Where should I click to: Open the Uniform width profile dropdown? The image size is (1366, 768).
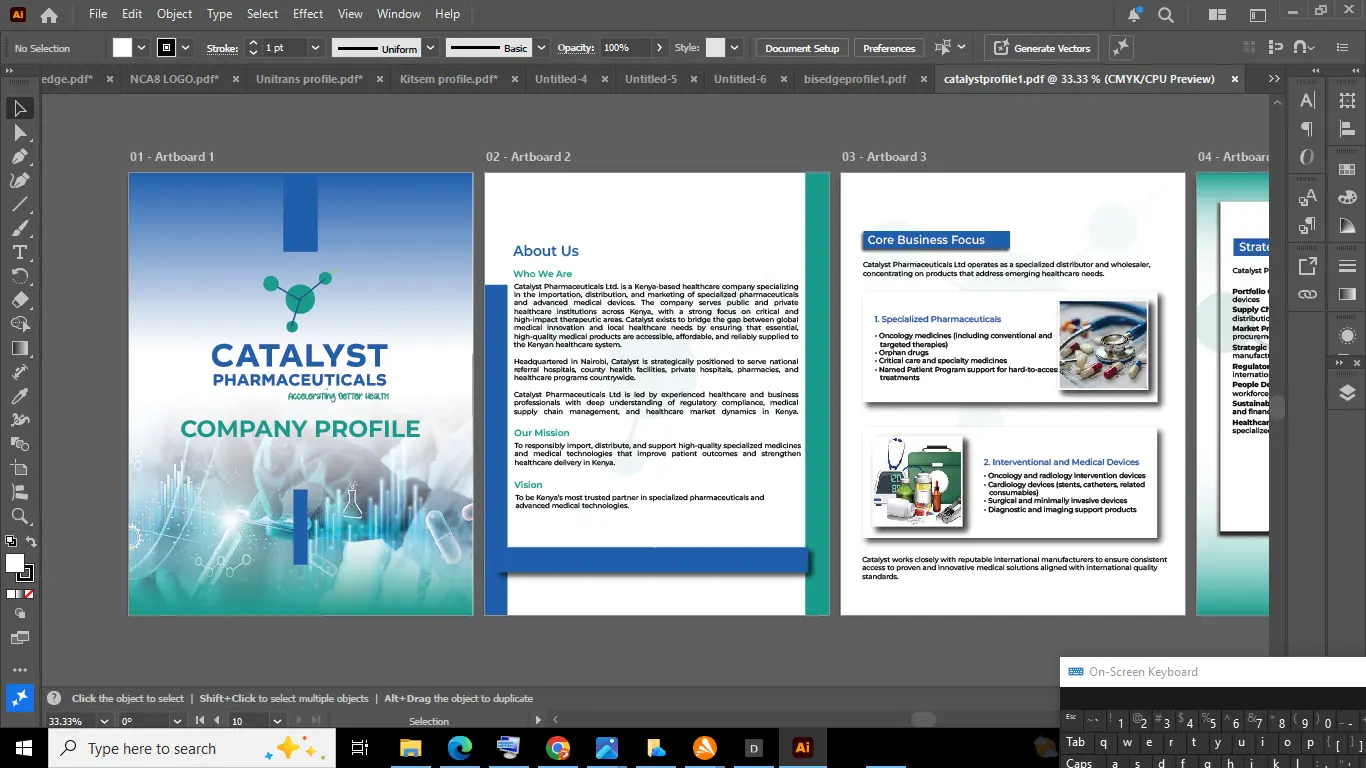(430, 48)
